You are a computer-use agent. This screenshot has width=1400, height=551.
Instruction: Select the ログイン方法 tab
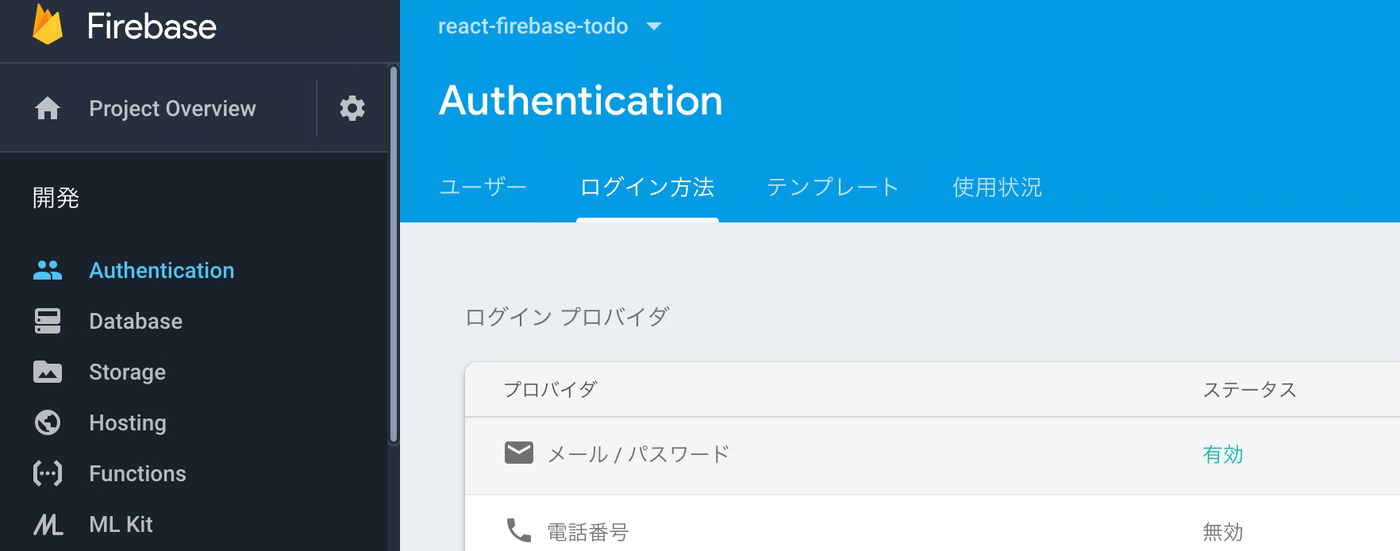tap(647, 187)
